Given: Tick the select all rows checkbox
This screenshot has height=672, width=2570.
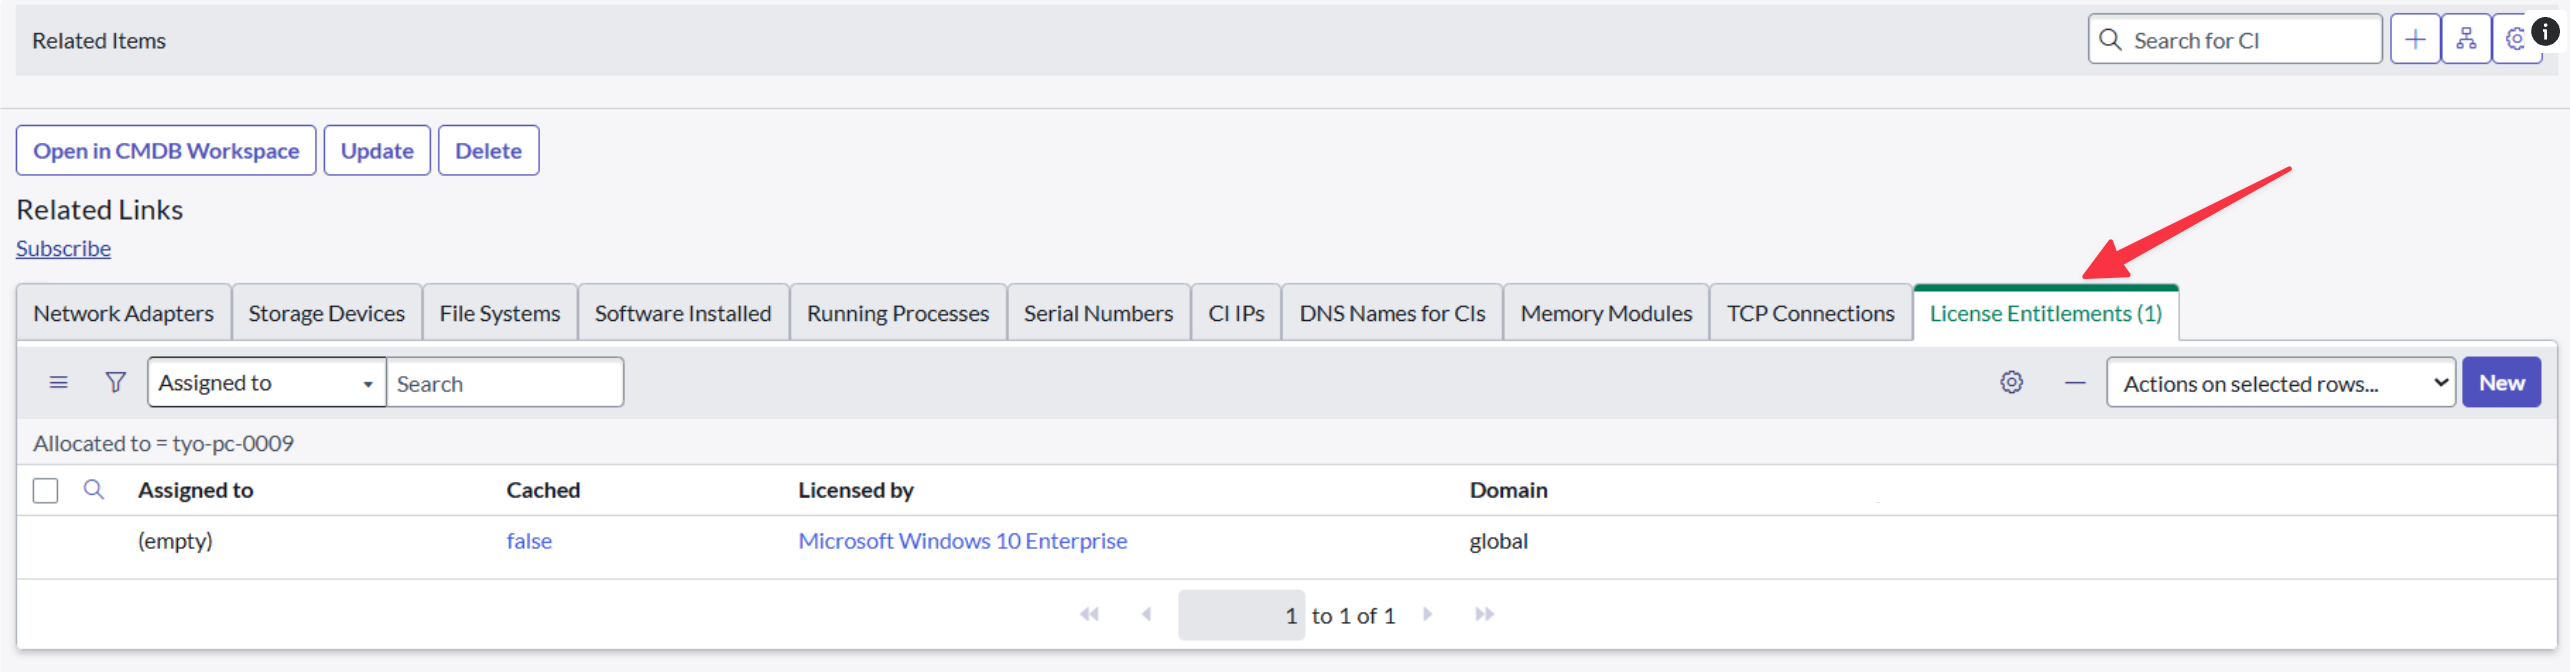Looking at the screenshot, I should pos(45,491).
